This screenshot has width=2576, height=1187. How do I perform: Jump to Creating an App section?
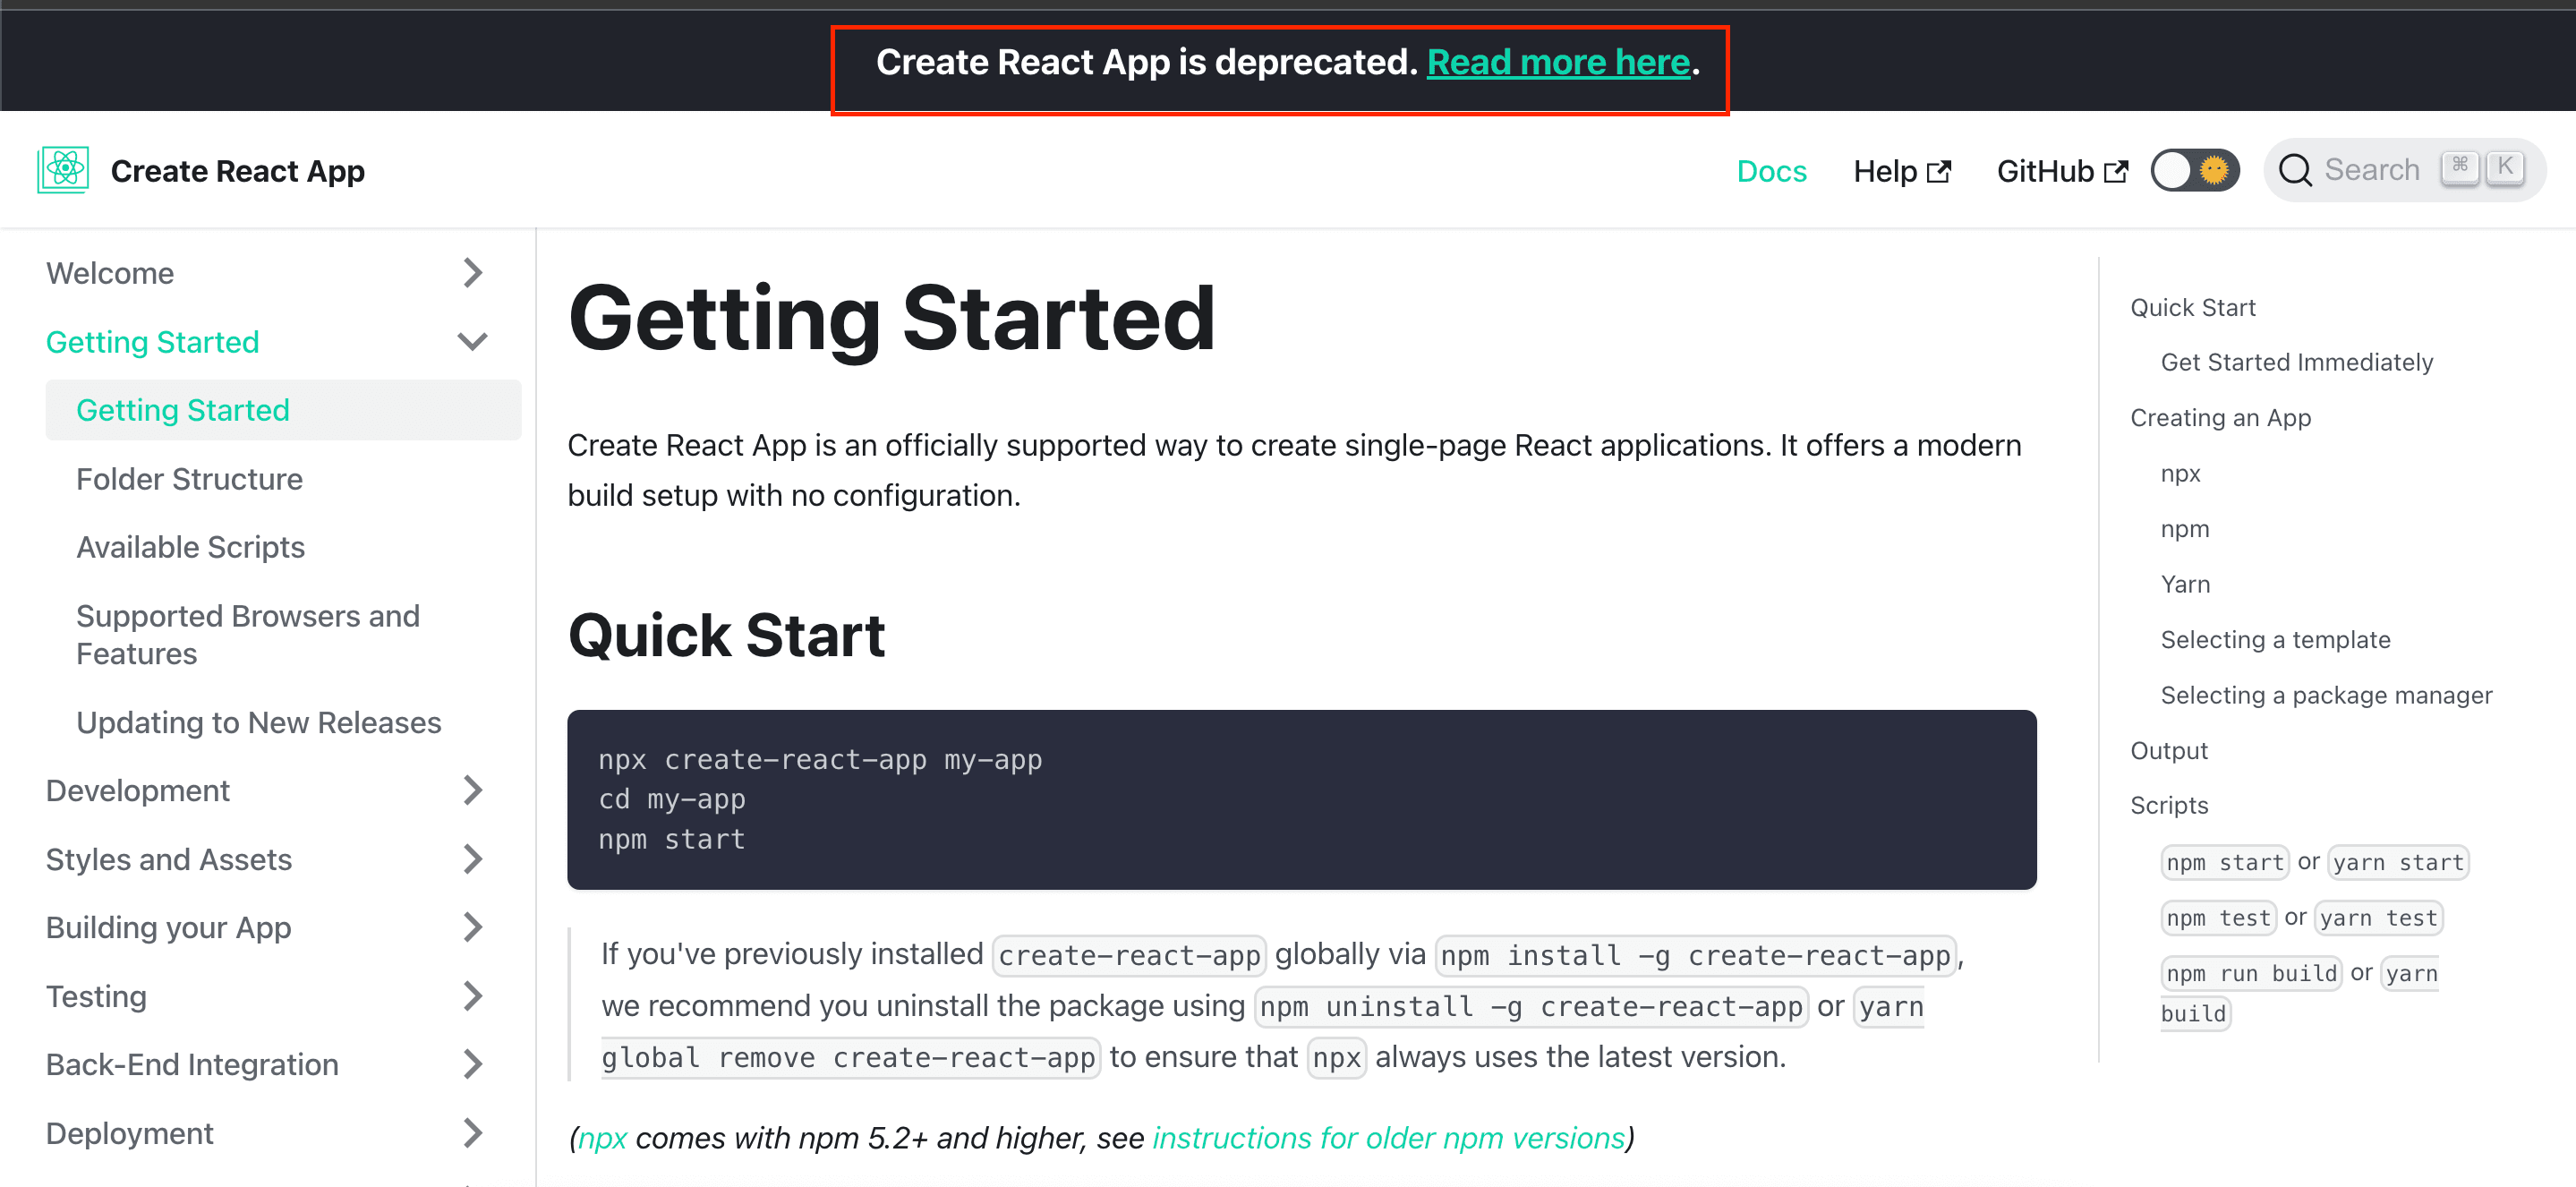pyautogui.click(x=2220, y=418)
